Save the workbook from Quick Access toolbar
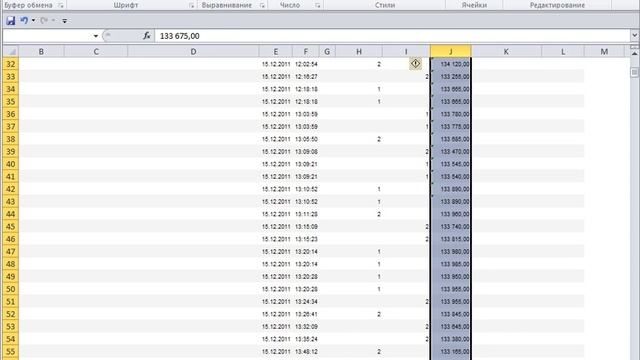Image resolution: width=640 pixels, height=360 pixels. point(11,20)
